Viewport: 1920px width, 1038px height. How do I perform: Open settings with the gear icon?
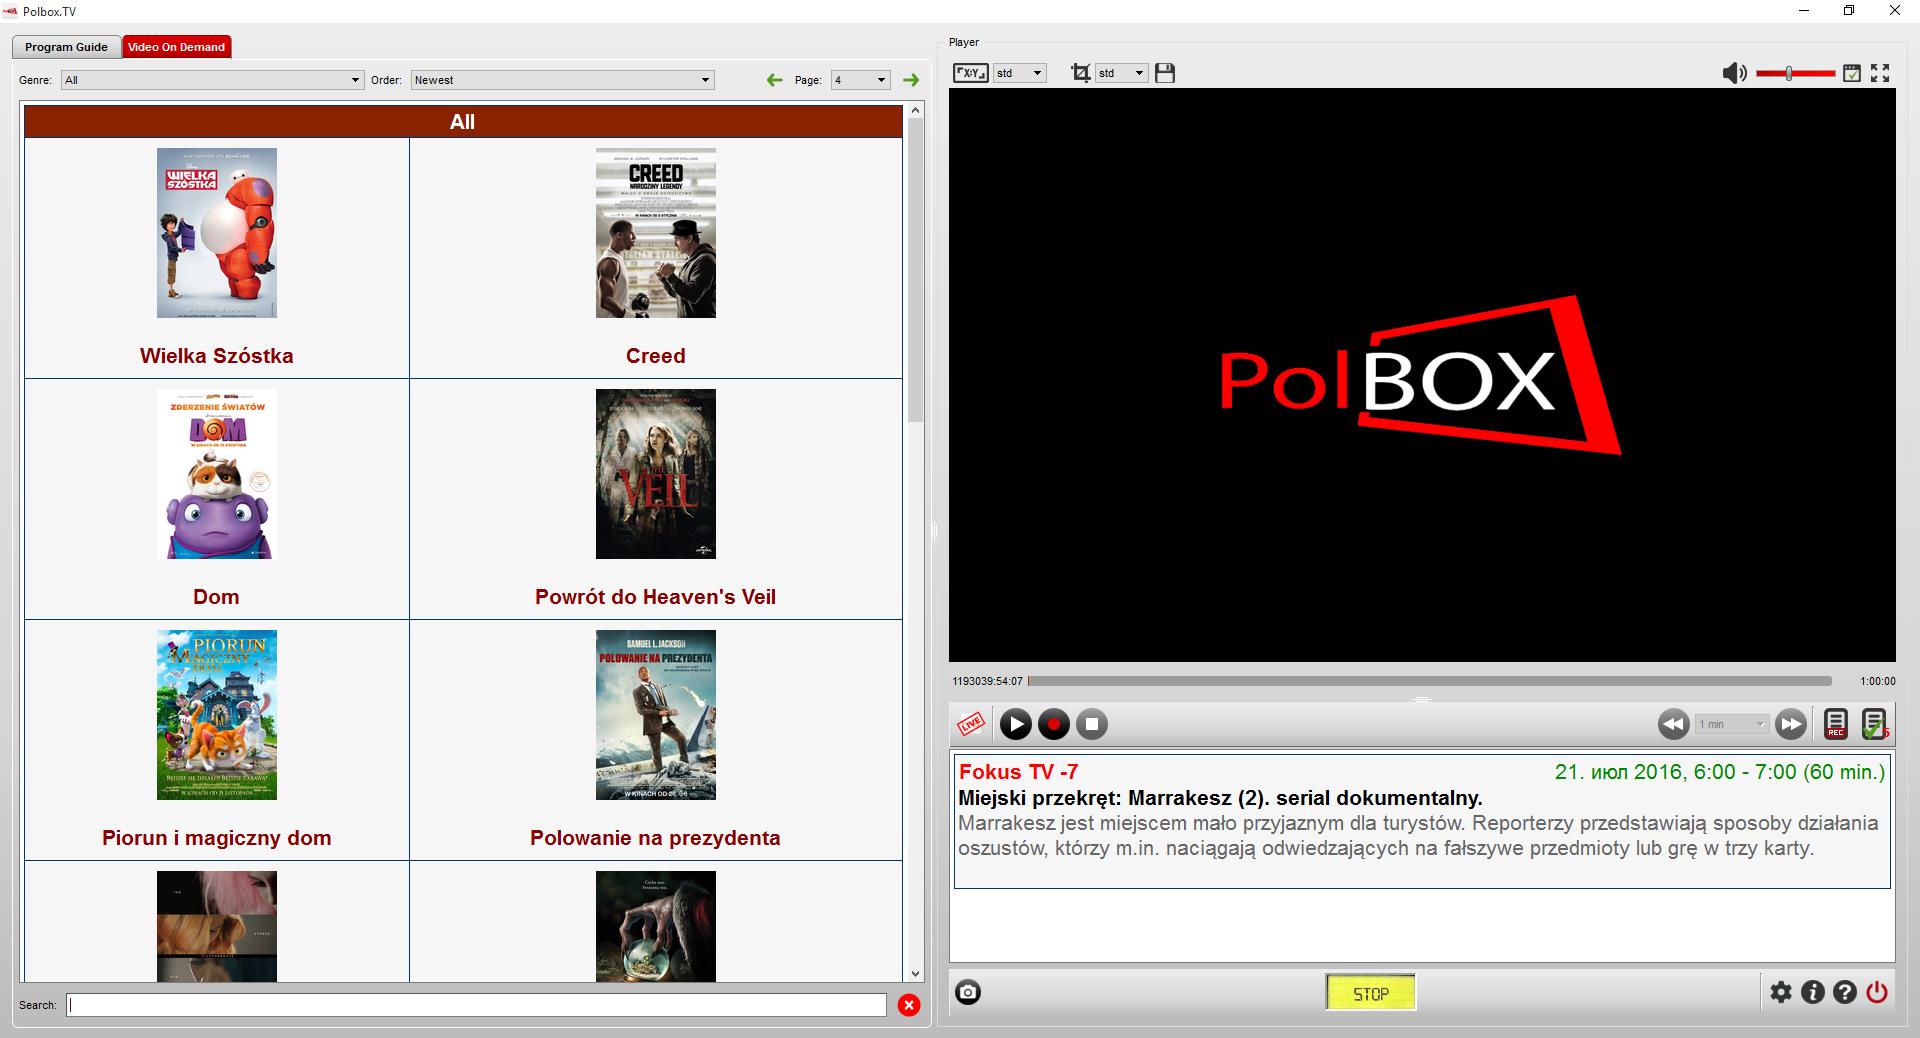click(x=1781, y=992)
